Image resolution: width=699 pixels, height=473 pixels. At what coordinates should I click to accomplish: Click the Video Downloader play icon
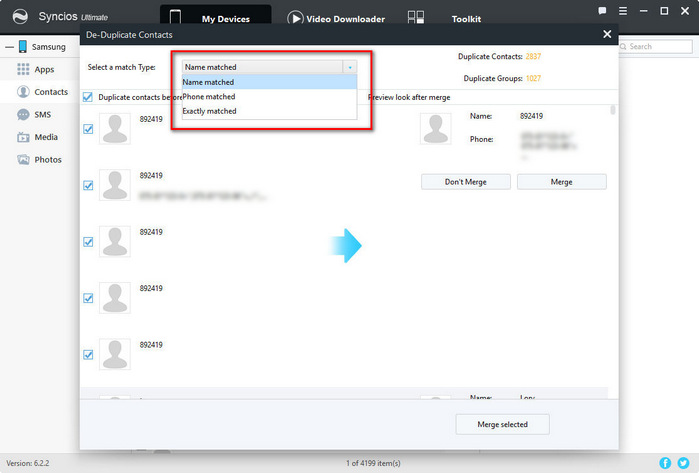point(295,19)
